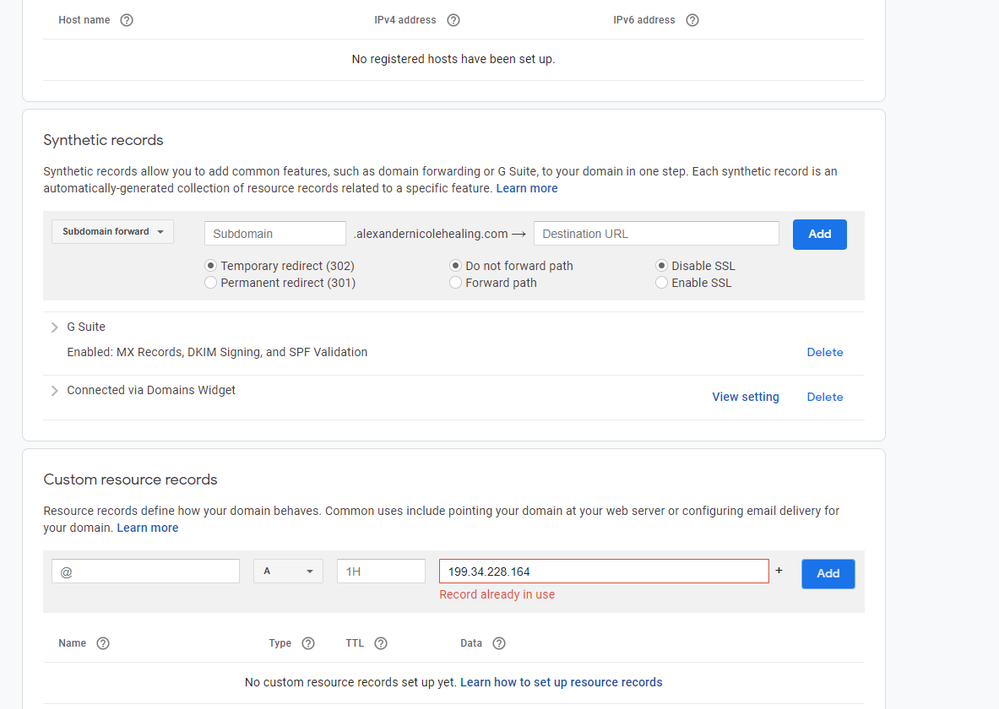The height and width of the screenshot is (709, 999).
Task: Open Host name help tooltip
Action: (125, 19)
